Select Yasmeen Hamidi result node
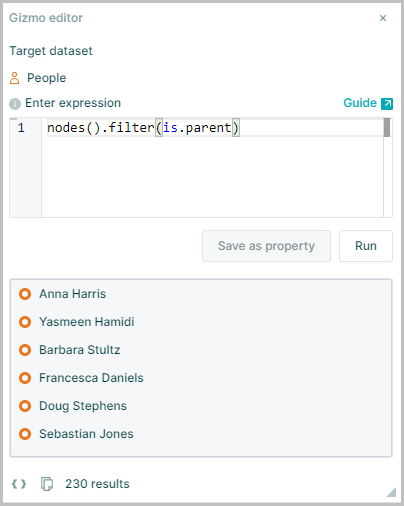This screenshot has width=404, height=506. pos(87,322)
